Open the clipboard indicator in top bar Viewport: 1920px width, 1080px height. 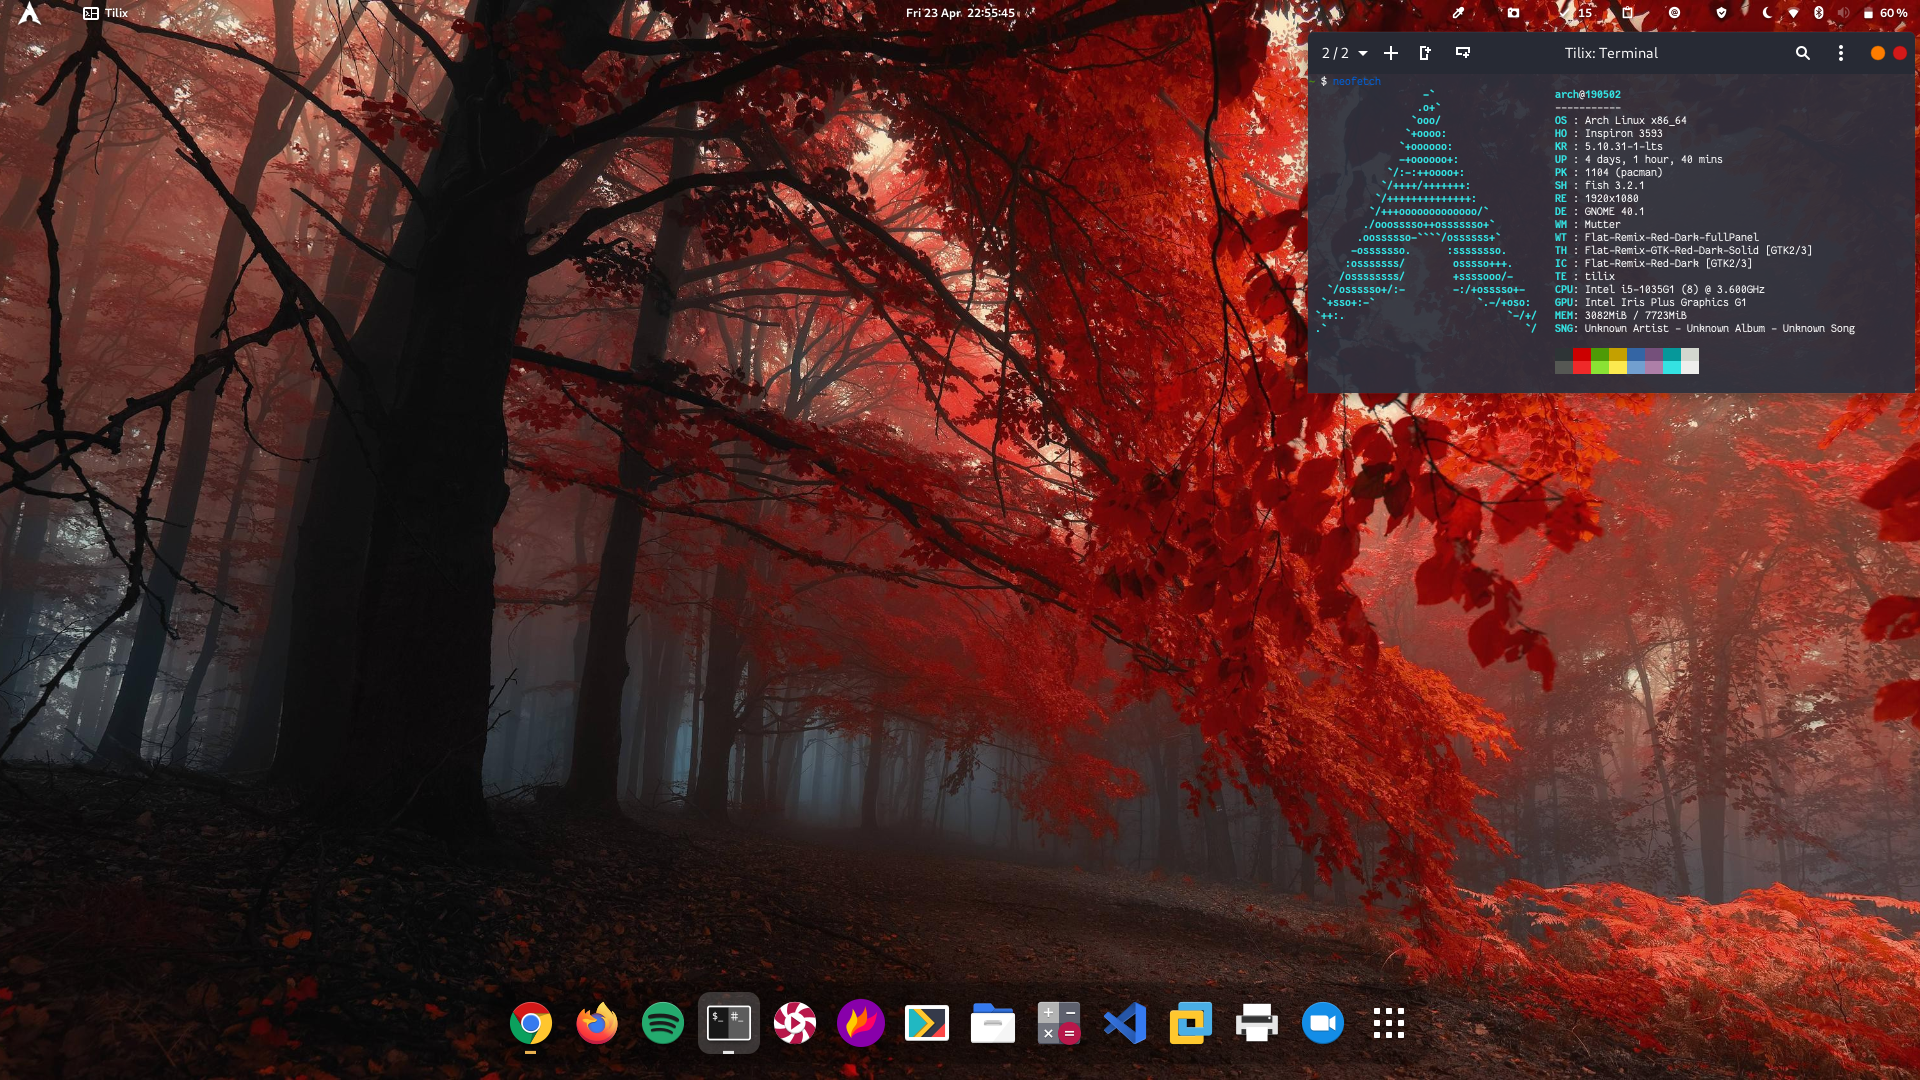point(1628,13)
